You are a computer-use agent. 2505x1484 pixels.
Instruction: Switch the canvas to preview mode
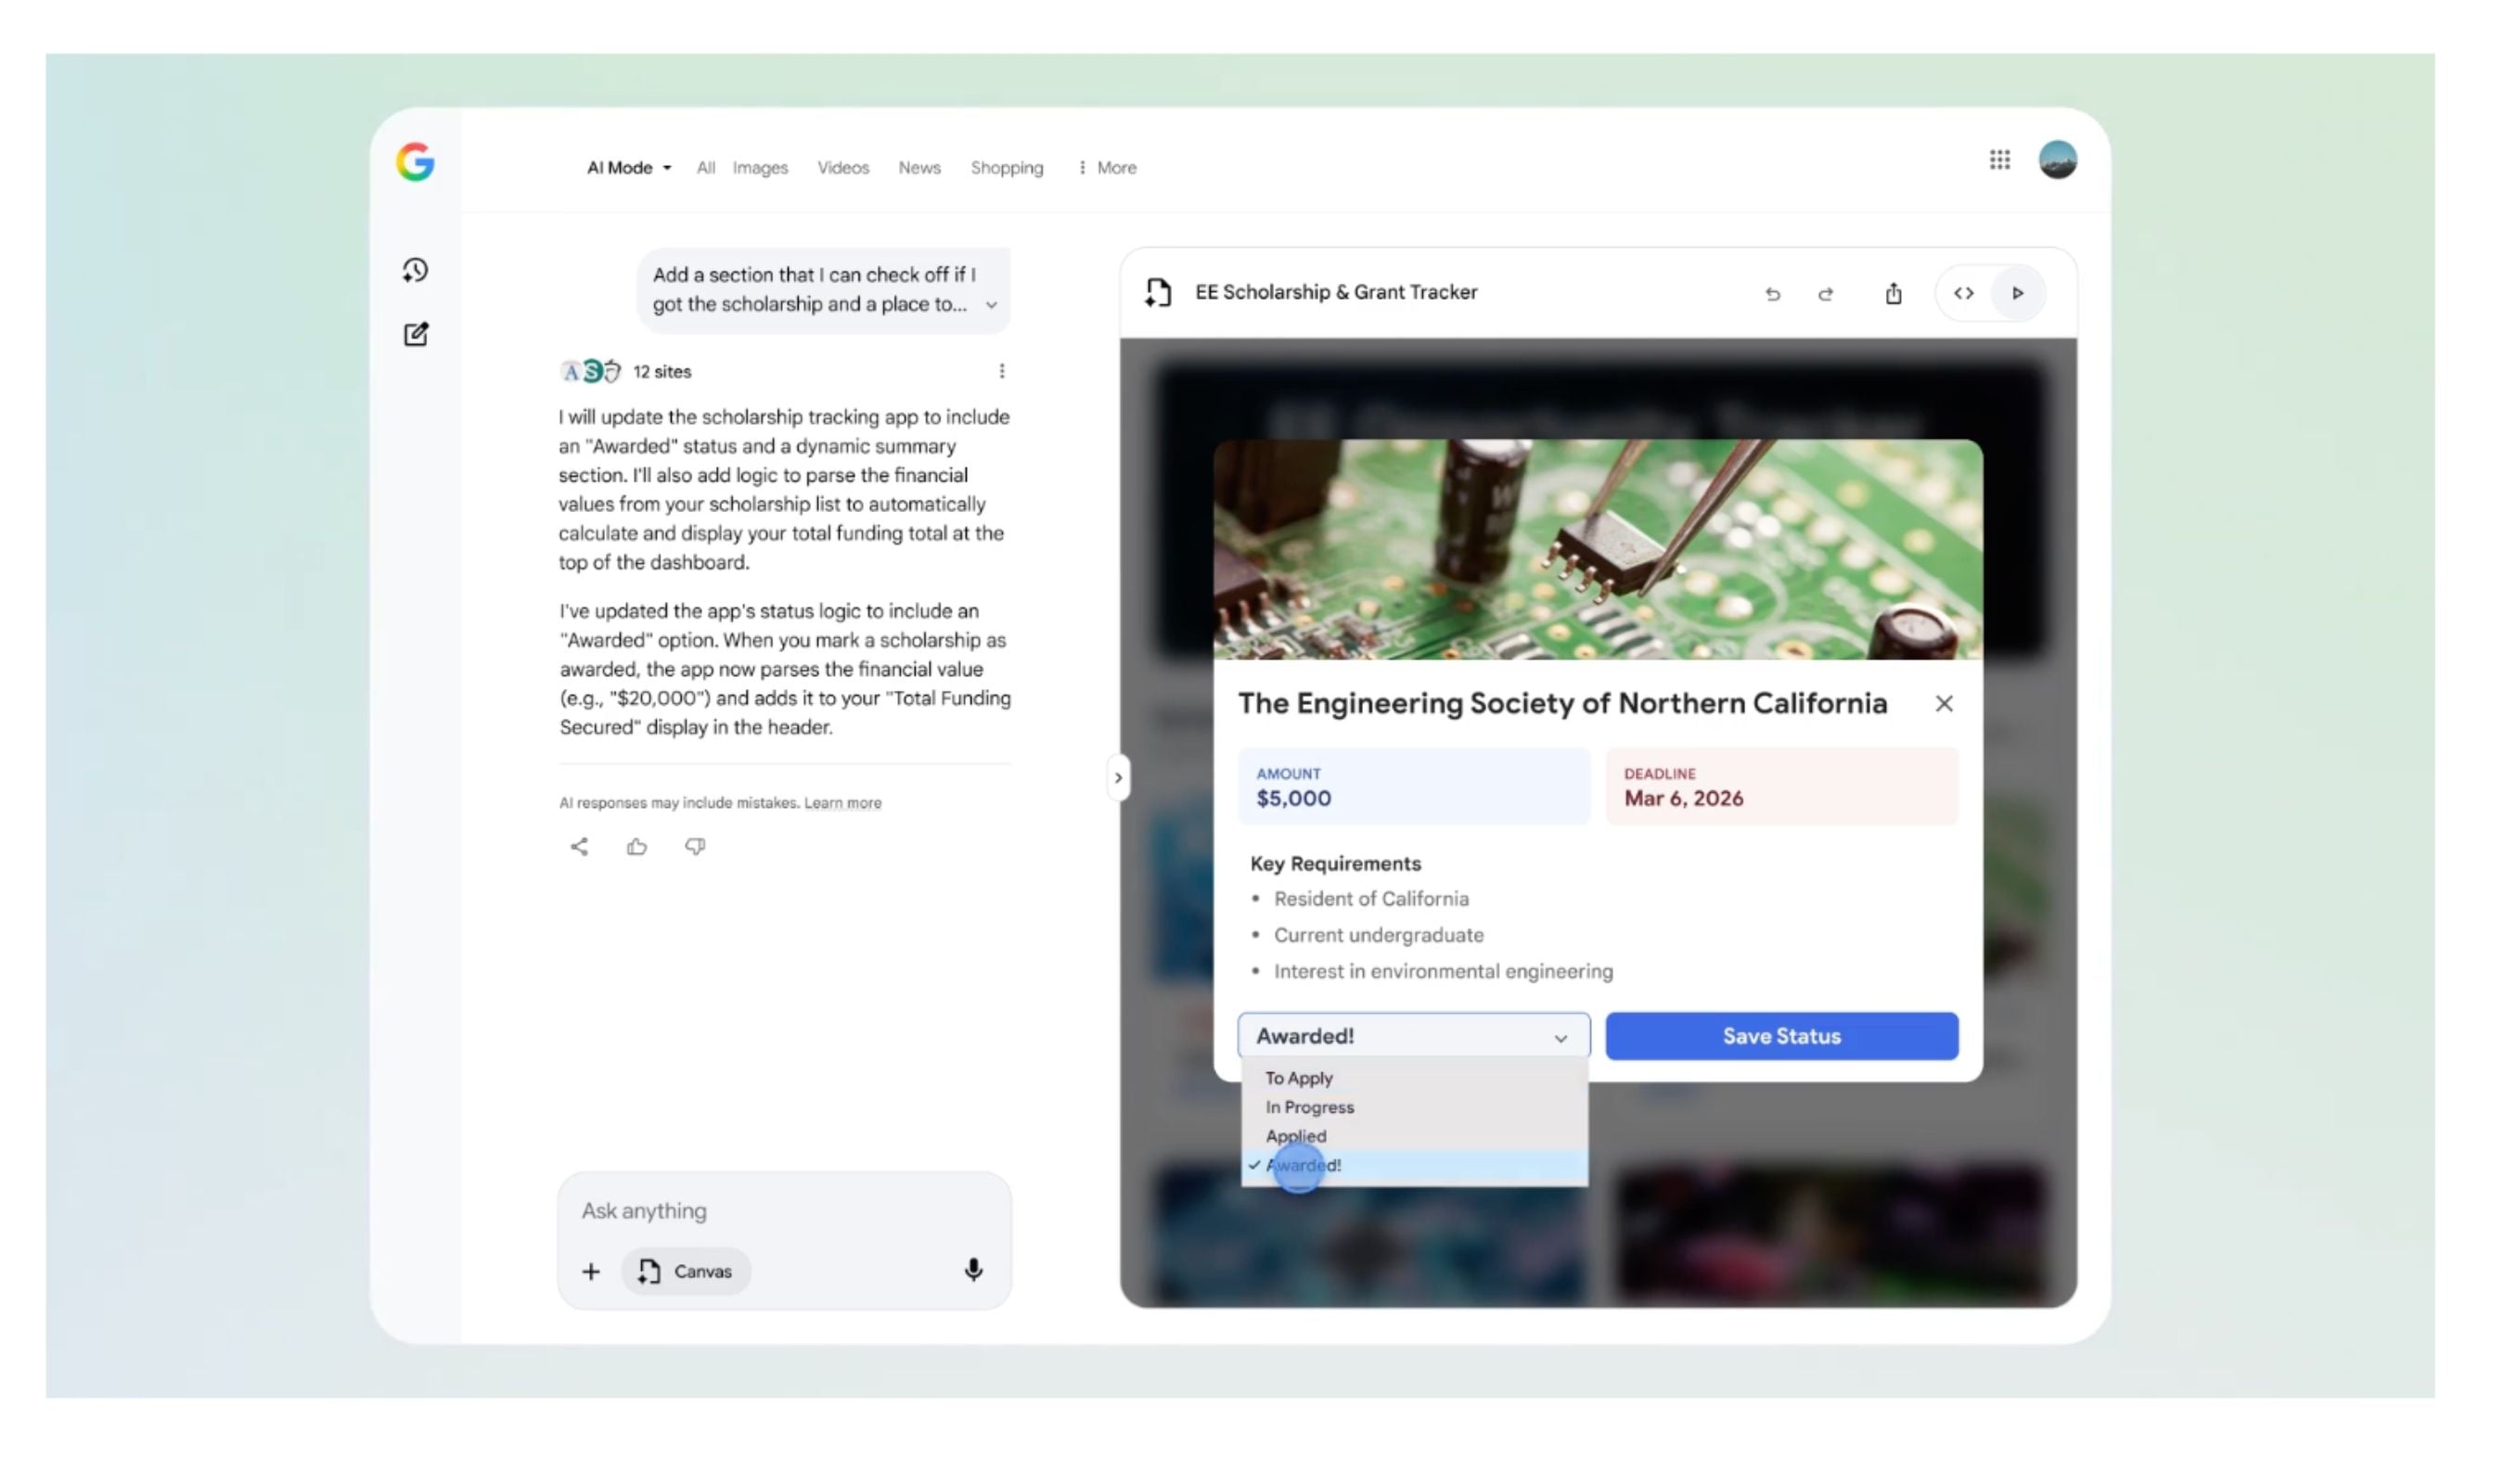point(2017,294)
